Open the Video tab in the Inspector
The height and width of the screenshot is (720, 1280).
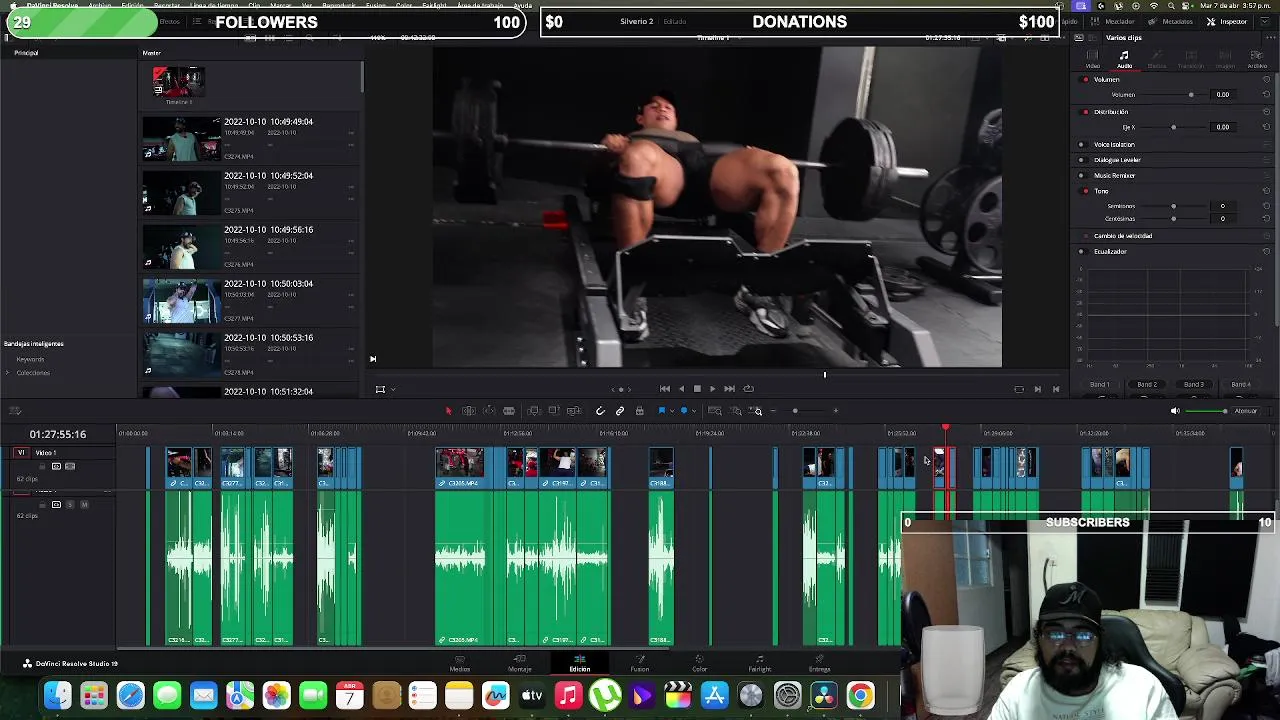point(1092,60)
